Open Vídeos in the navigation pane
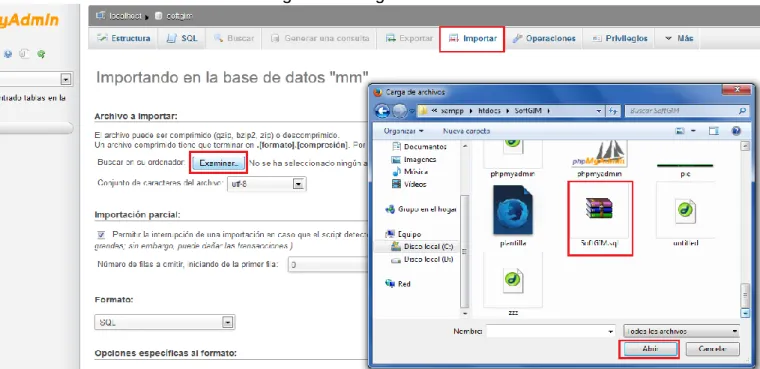 click(x=409, y=184)
